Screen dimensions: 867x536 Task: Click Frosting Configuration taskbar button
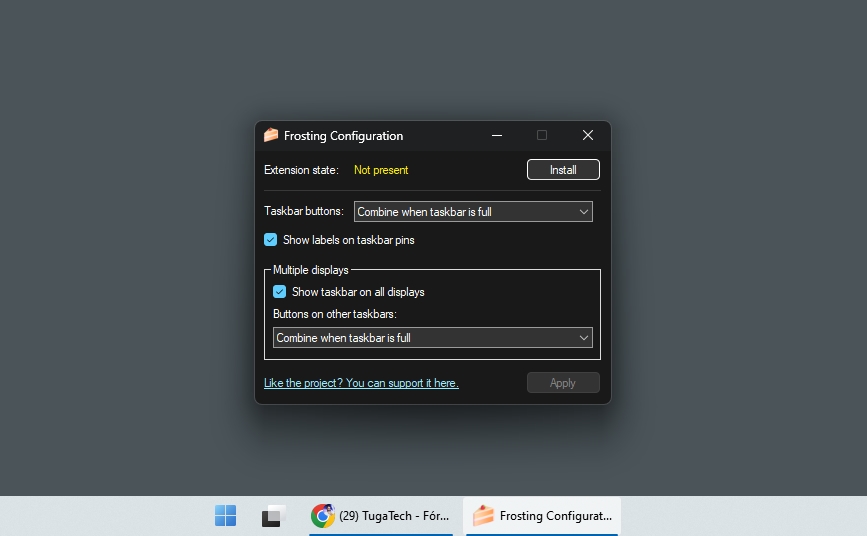pyautogui.click(x=542, y=516)
